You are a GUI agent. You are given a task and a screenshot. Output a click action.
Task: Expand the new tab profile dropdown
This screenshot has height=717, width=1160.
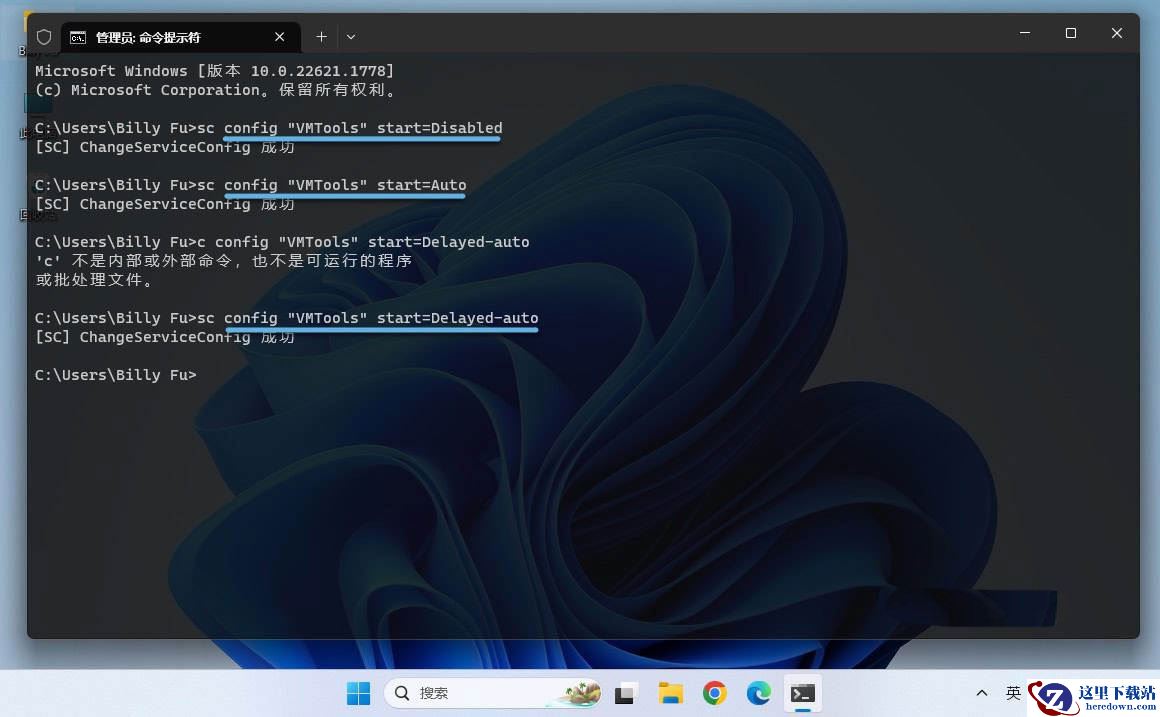pyautogui.click(x=351, y=36)
